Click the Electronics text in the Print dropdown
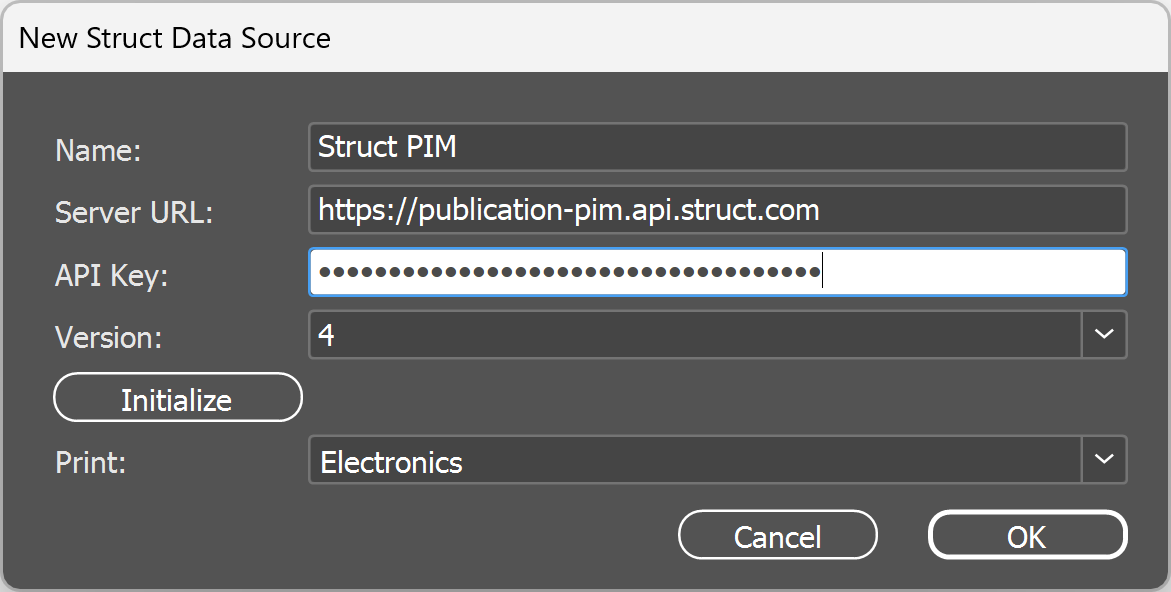The width and height of the screenshot is (1171, 592). pyautogui.click(x=390, y=462)
